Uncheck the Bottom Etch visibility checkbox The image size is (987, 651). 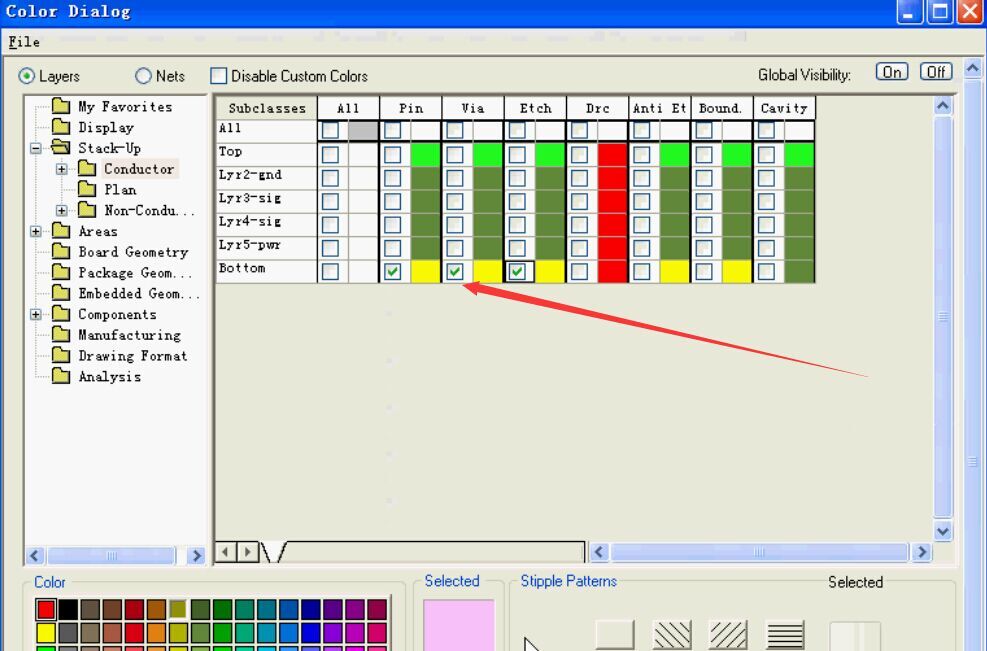(x=517, y=271)
